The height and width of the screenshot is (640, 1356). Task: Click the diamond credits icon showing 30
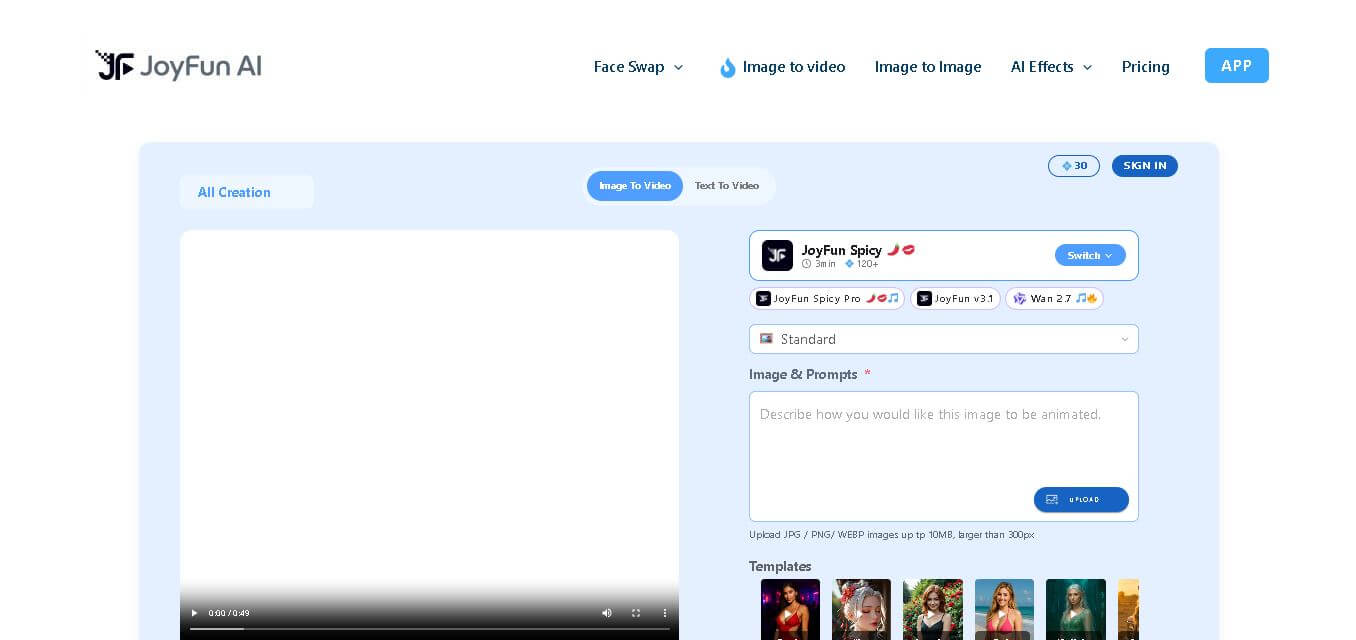pyautogui.click(x=1066, y=166)
